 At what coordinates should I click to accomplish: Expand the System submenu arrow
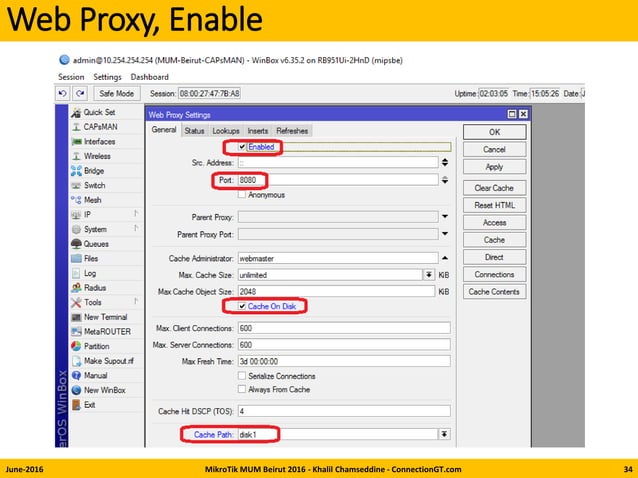pyautogui.click(x=136, y=228)
